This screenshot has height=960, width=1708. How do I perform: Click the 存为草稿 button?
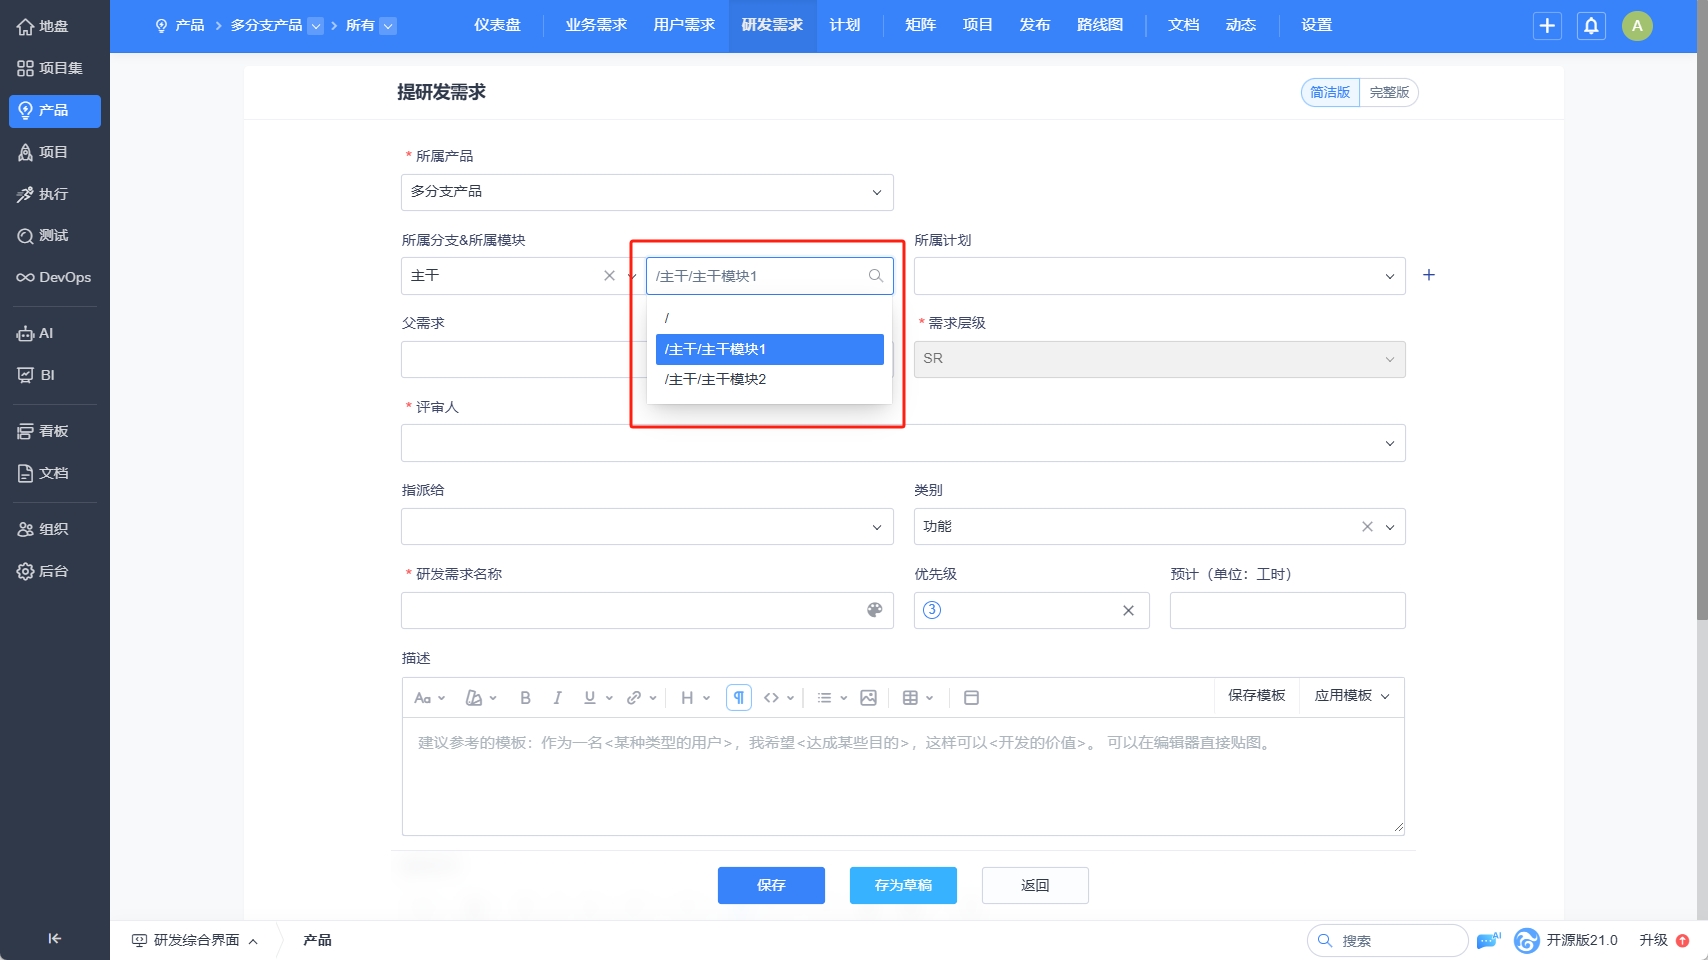coord(903,885)
